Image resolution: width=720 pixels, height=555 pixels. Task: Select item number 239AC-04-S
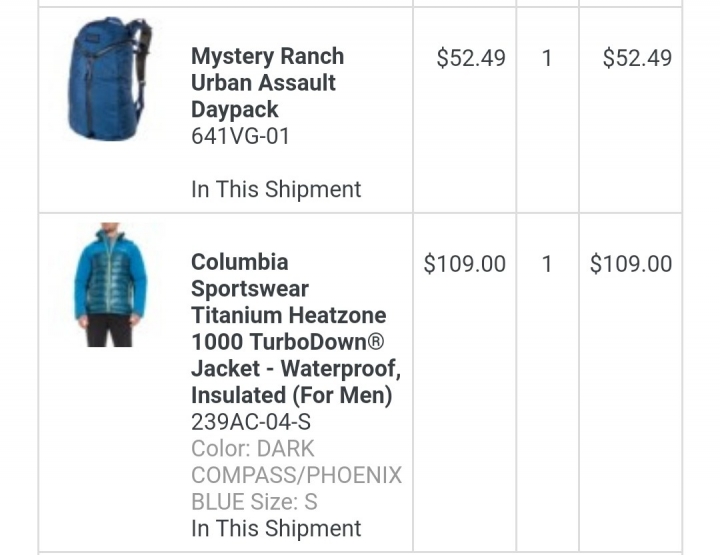(x=250, y=422)
